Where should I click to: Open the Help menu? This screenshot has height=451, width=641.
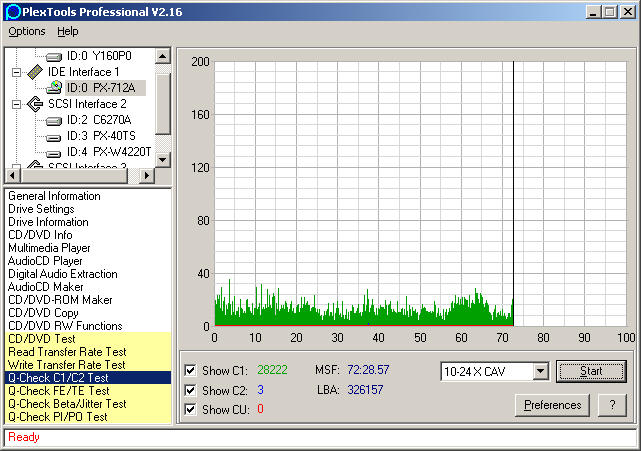[x=68, y=31]
